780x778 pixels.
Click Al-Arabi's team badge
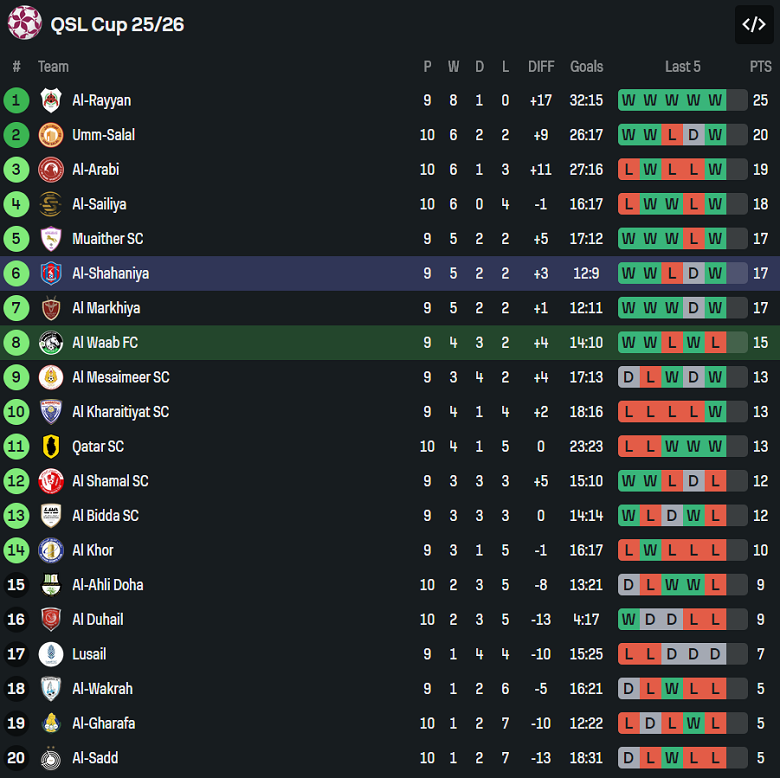tap(51, 170)
